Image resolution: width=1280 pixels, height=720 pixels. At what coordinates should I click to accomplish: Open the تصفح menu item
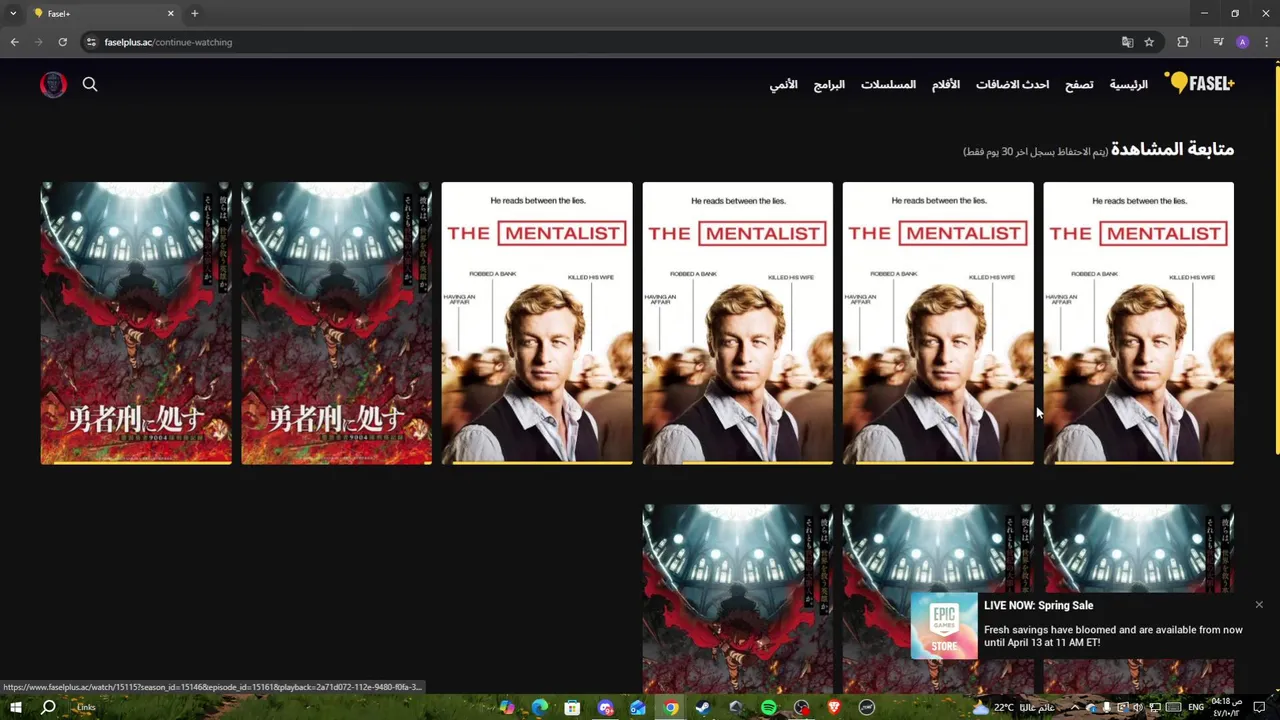click(1079, 85)
